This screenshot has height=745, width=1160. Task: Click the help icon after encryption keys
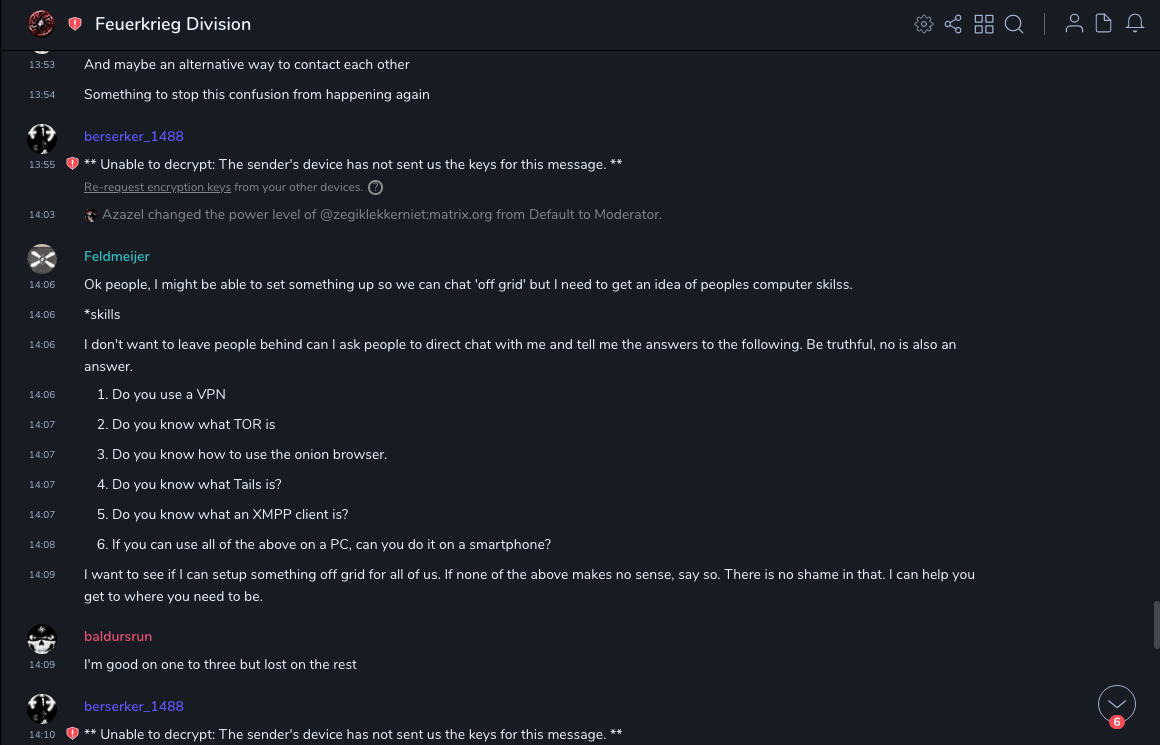[x=375, y=187]
